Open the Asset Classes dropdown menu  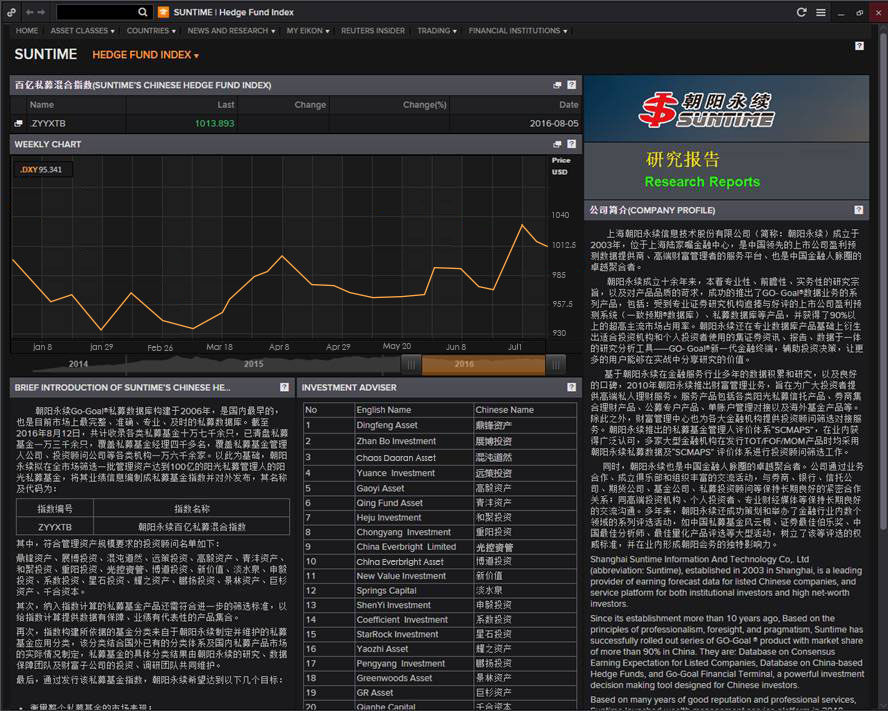click(x=82, y=31)
